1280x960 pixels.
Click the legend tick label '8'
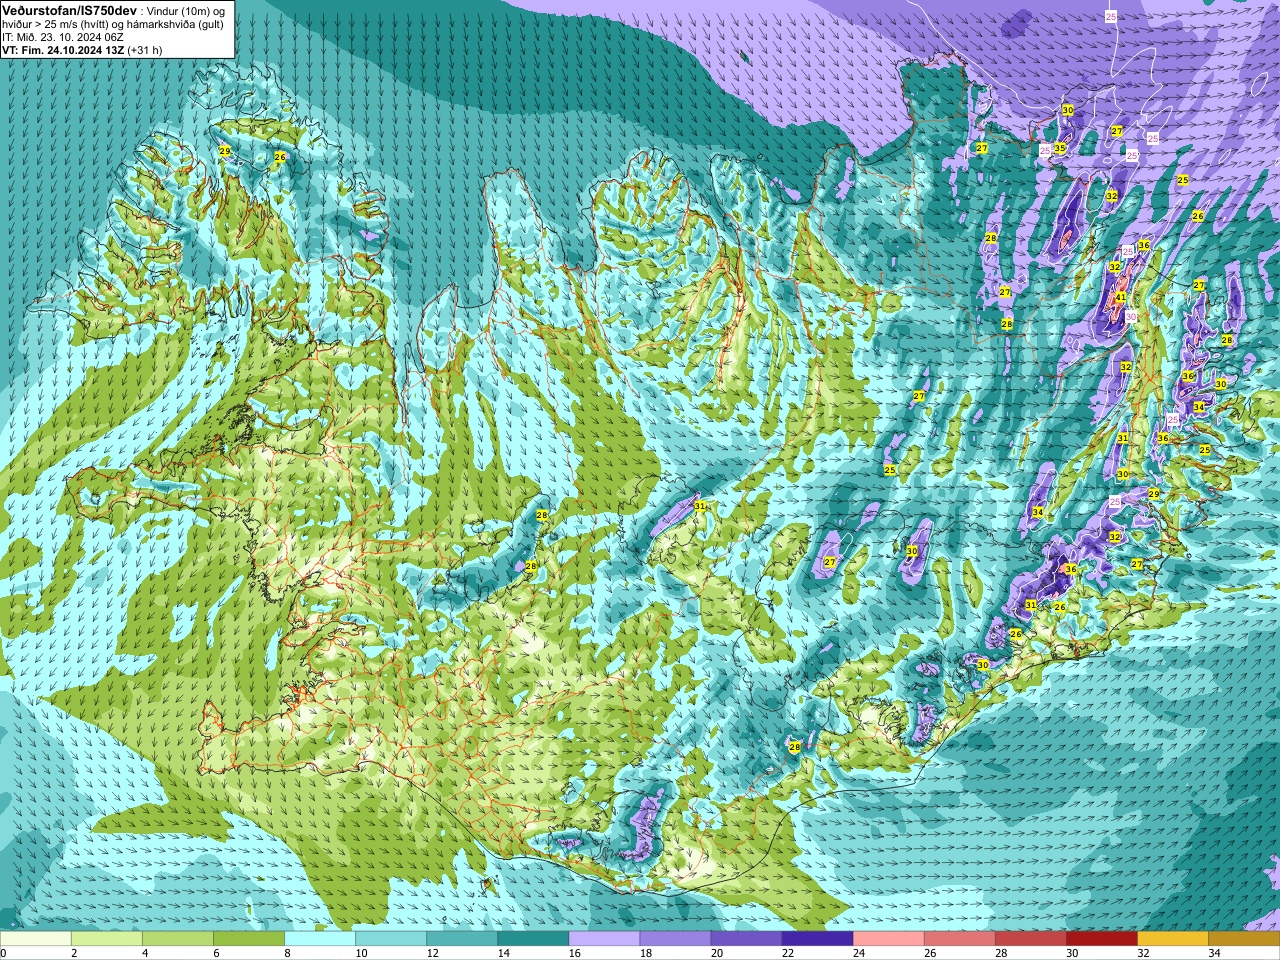pos(287,953)
